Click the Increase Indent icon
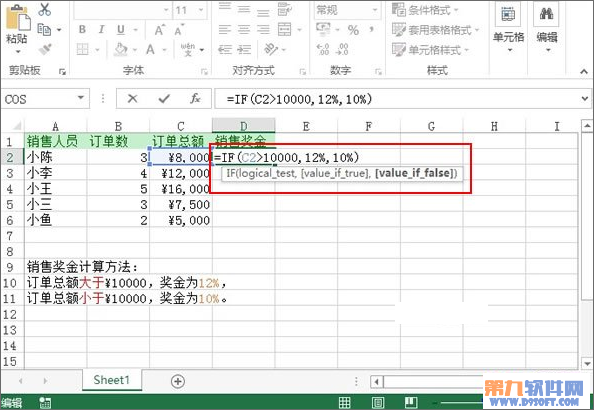Viewport: 594px width, 410px height. (x=244, y=49)
